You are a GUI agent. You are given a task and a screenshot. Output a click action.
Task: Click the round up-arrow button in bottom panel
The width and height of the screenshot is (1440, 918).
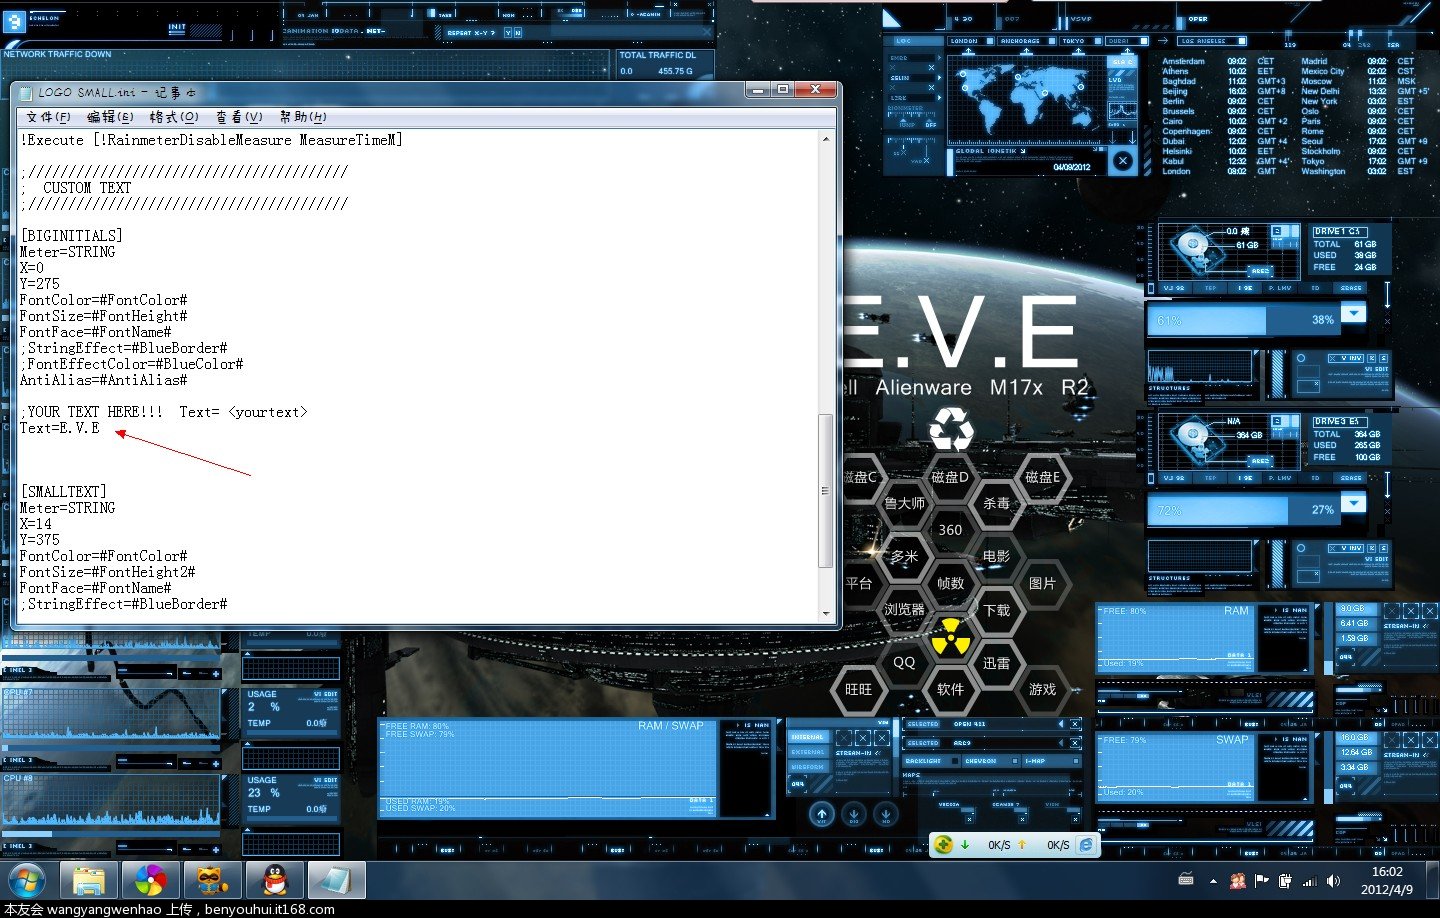tap(822, 815)
